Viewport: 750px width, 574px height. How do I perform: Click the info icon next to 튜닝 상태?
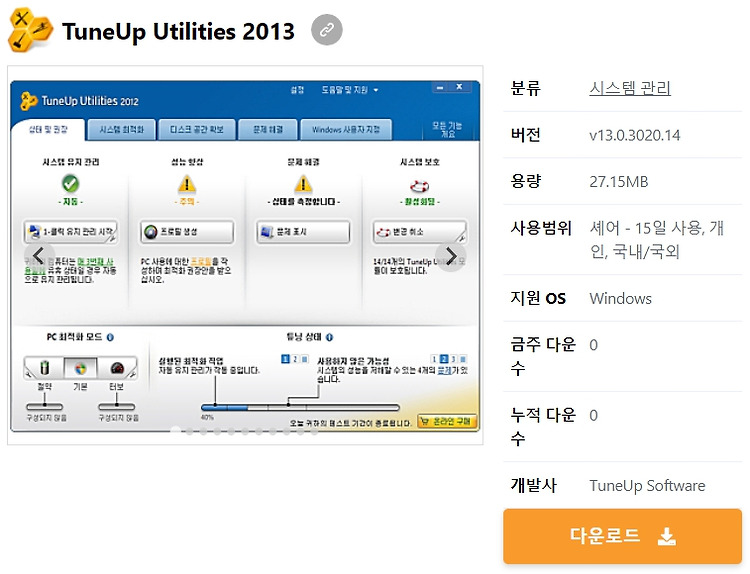[x=329, y=337]
